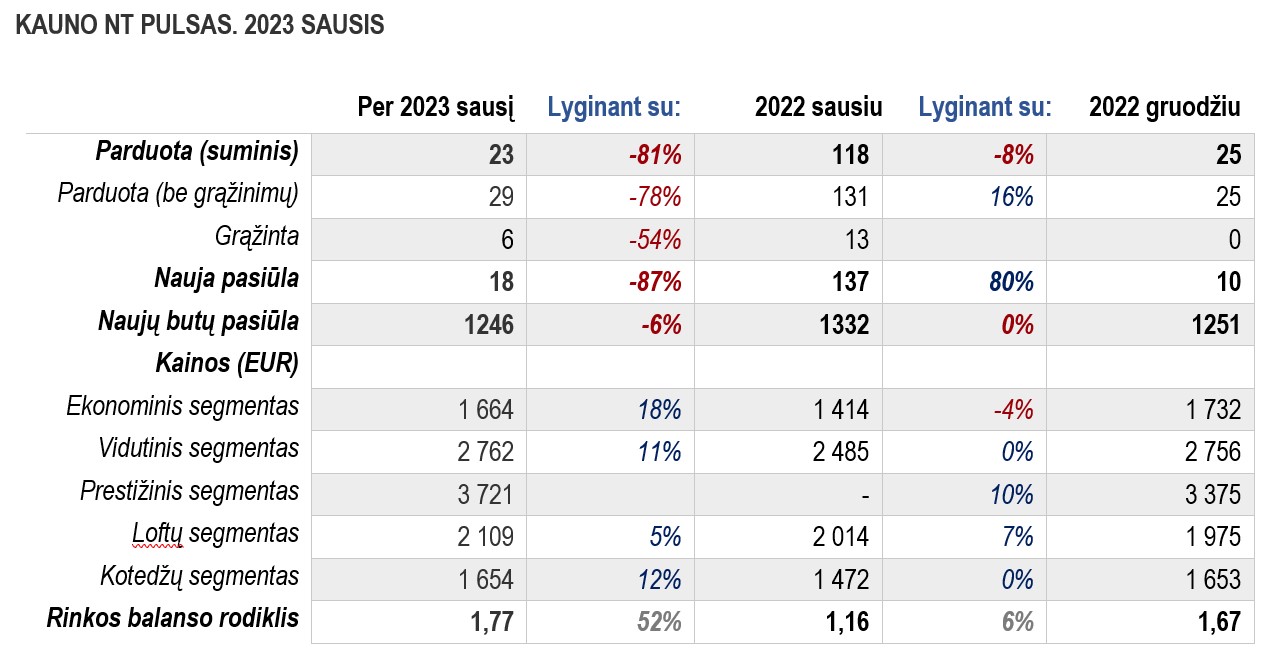The image size is (1268, 657).
Task: Select the 2022 gruodžiu column header
Action: coord(1164,107)
